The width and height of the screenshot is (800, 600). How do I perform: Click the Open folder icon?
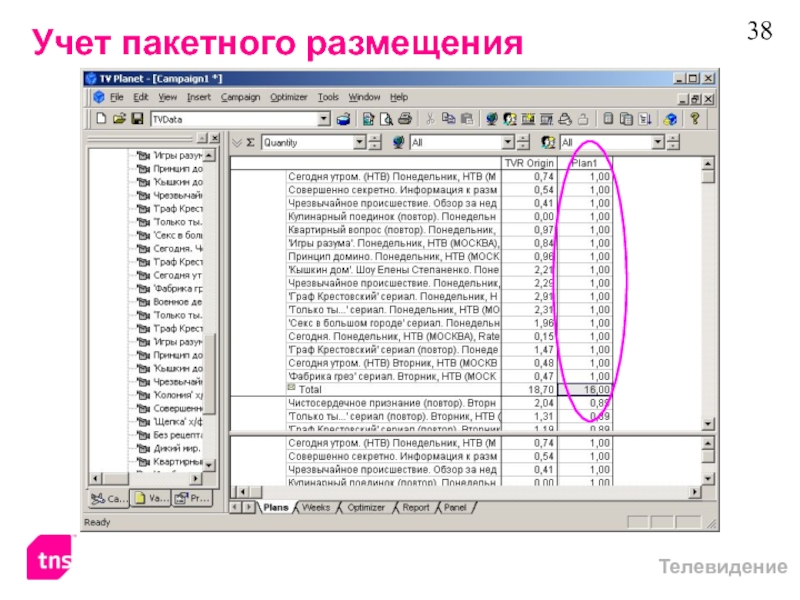pyautogui.click(x=119, y=119)
